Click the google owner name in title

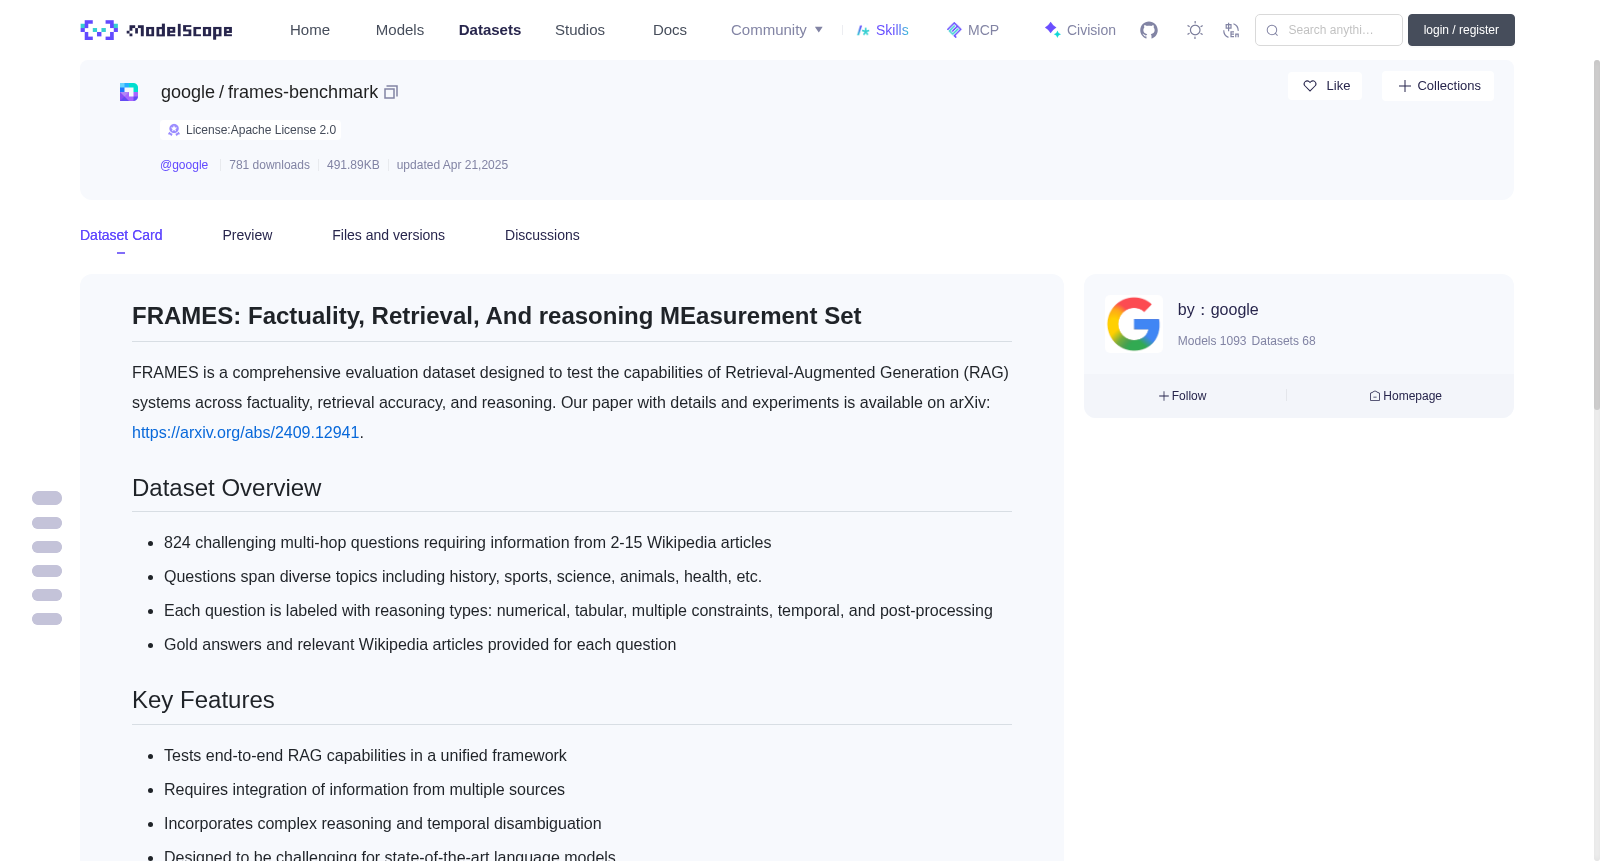(x=188, y=92)
